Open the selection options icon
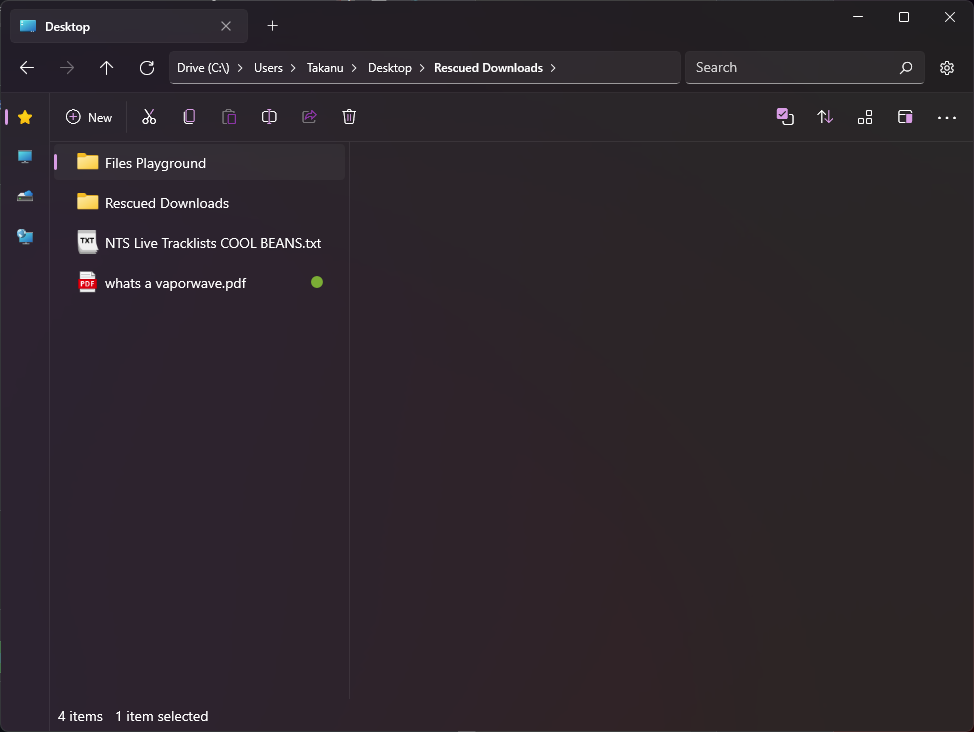This screenshot has width=974, height=732. coord(785,117)
